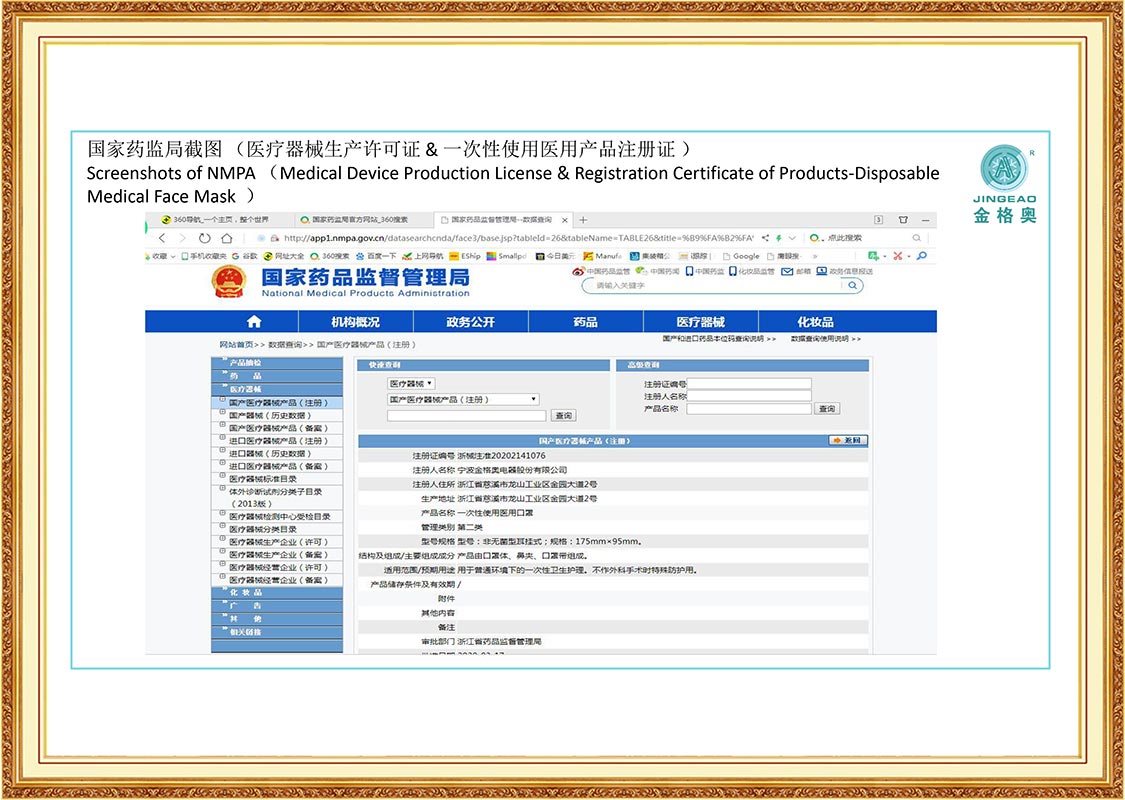Screen dimensions: 1125x800
Task: Expand the 相关链接 sidebar section
Action: 277,632
